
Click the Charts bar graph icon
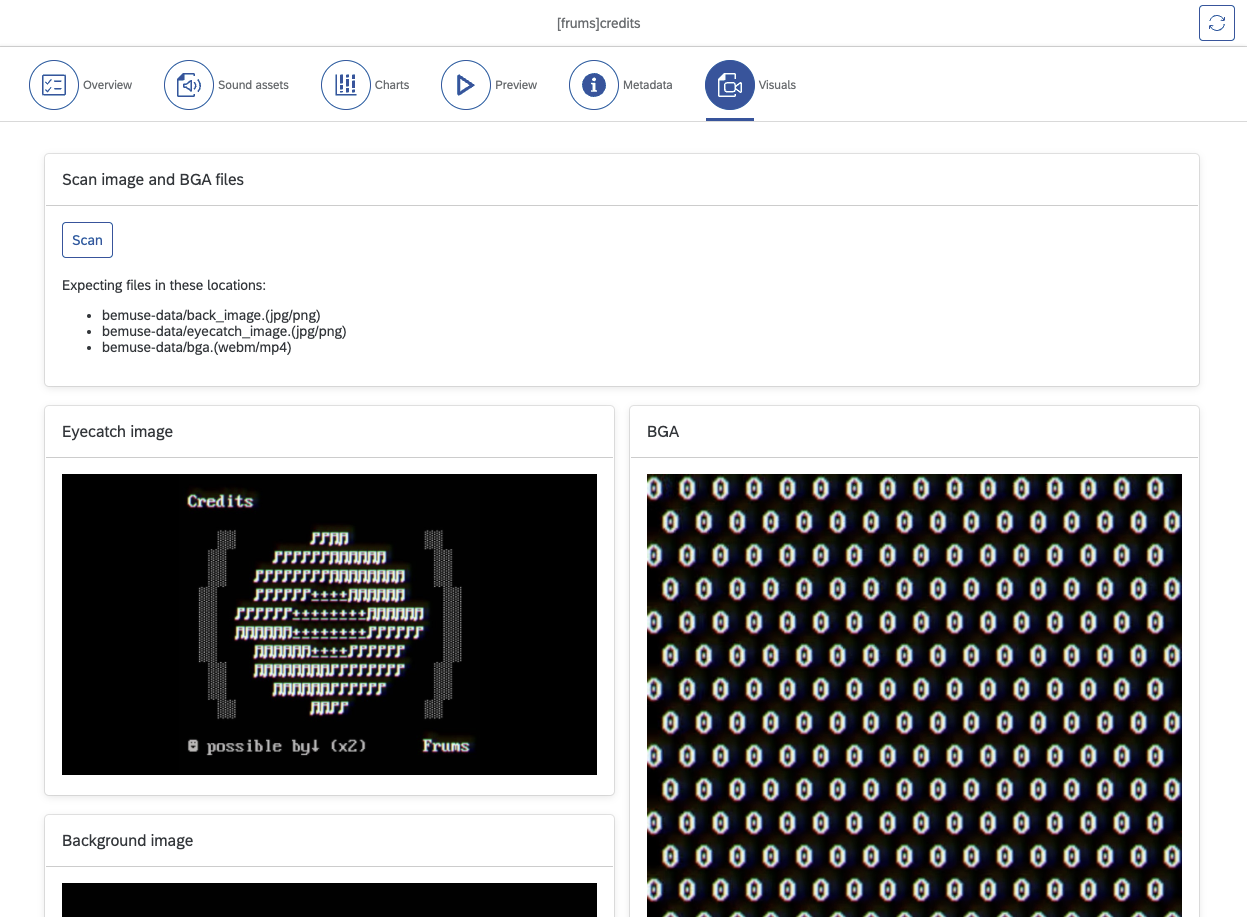346,84
